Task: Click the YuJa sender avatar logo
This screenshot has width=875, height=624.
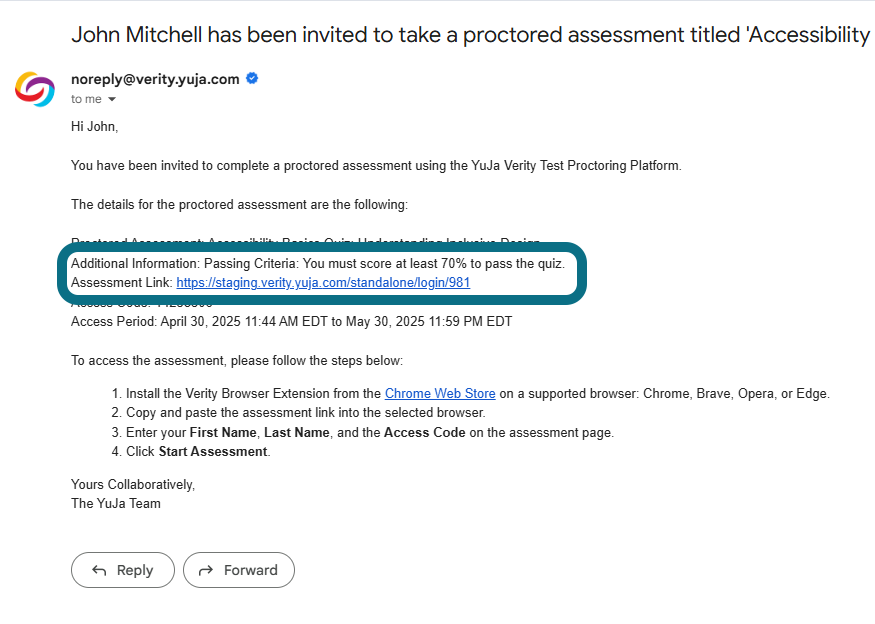Action: click(x=35, y=89)
